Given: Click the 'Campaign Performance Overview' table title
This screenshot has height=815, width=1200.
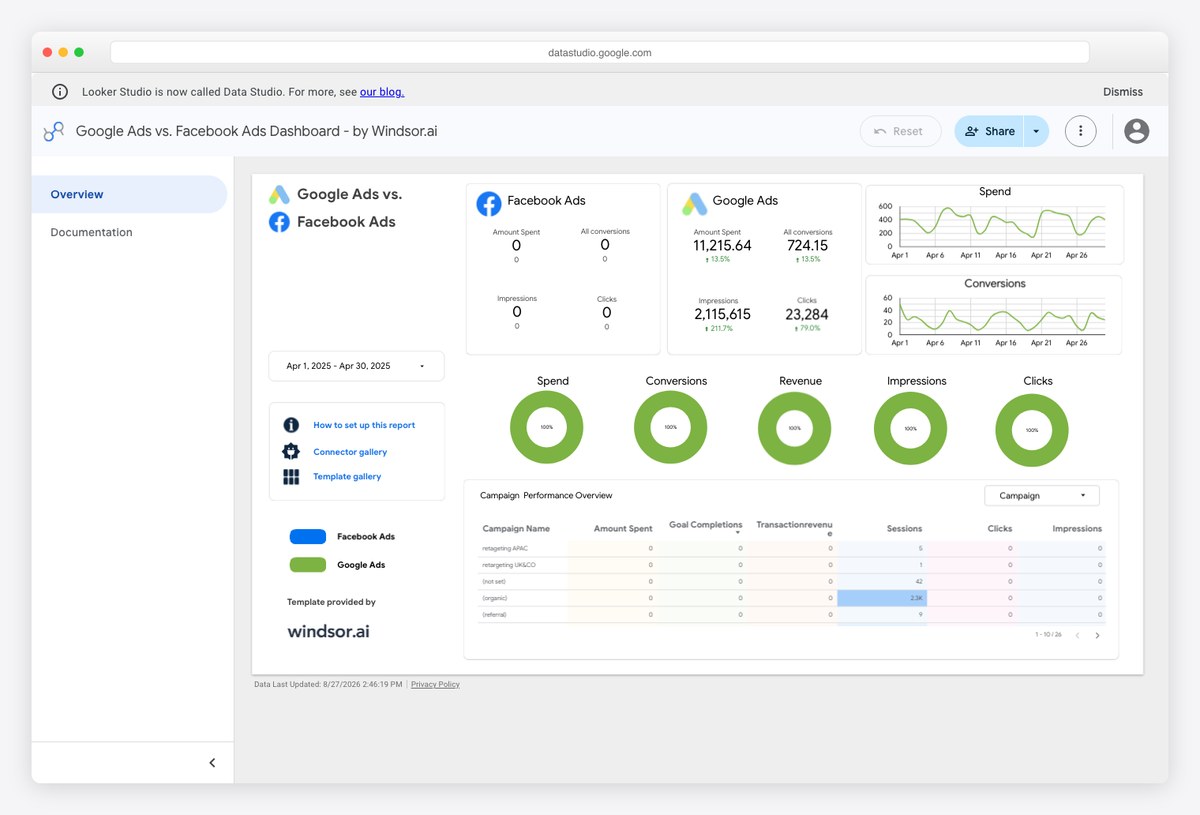Looking at the screenshot, I should (x=546, y=496).
